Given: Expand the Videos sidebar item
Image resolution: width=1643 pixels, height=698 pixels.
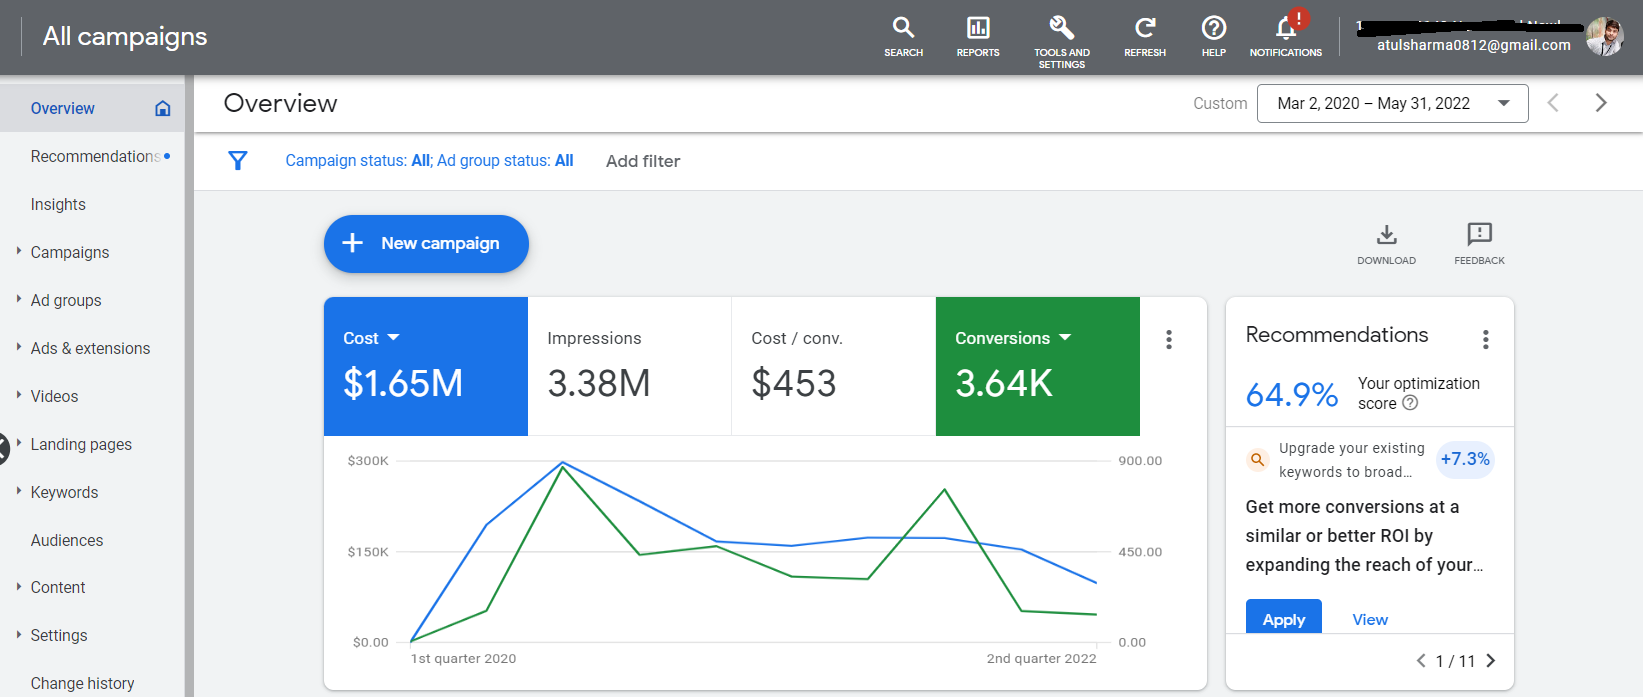Looking at the screenshot, I should 19,395.
